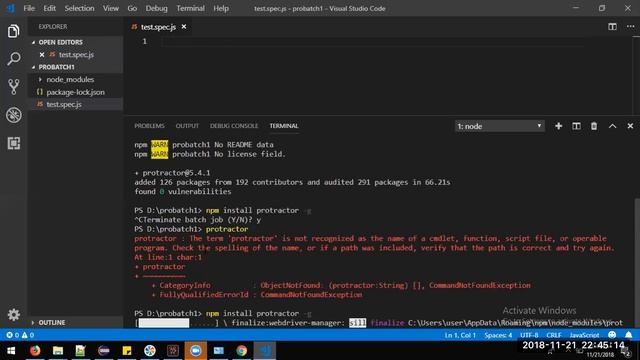Screen dimensions: 640x360
Task: Close the test.spec.js editor tab
Action: (184, 27)
